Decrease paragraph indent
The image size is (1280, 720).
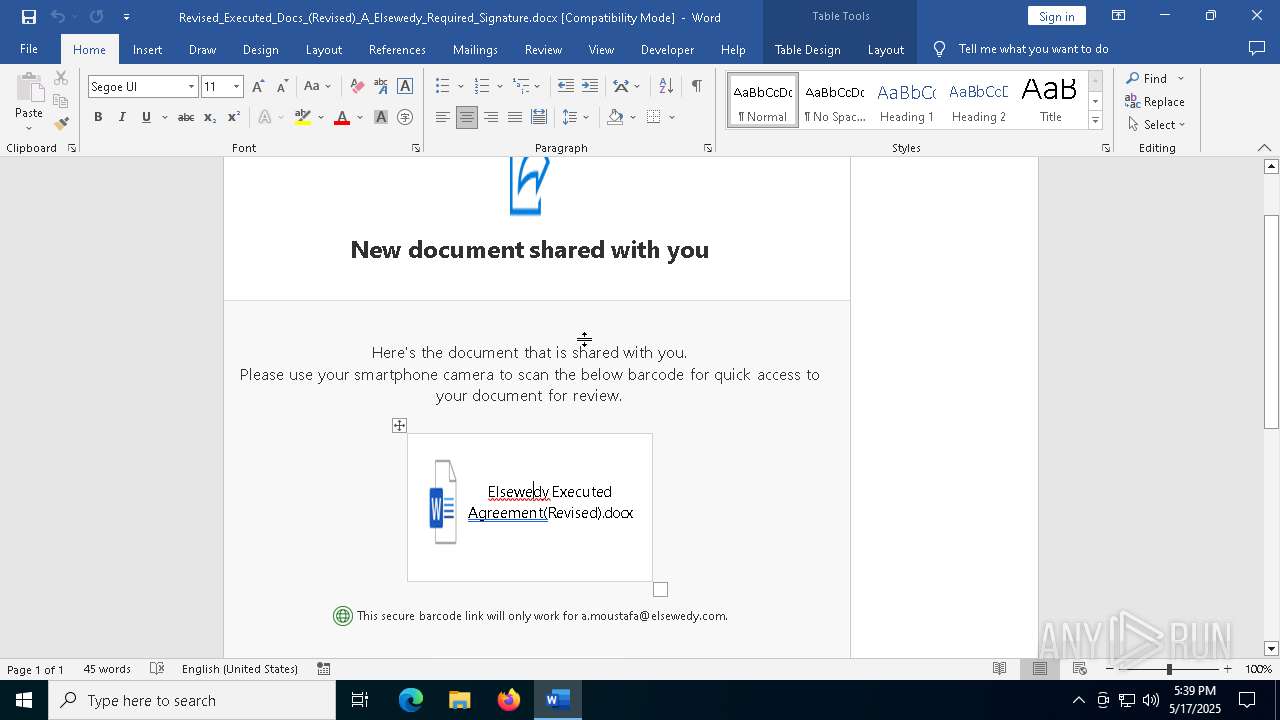click(x=566, y=86)
